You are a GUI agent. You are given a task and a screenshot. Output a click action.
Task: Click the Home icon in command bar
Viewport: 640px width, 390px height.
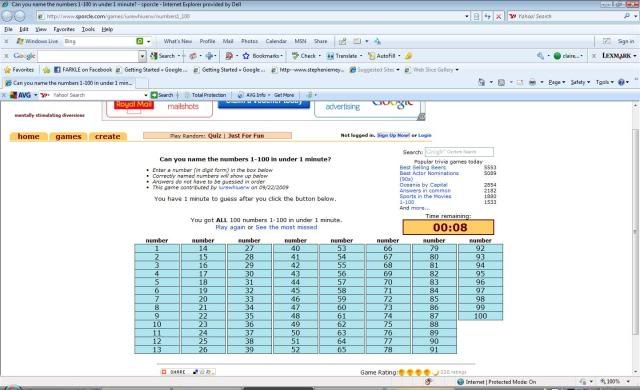click(482, 82)
